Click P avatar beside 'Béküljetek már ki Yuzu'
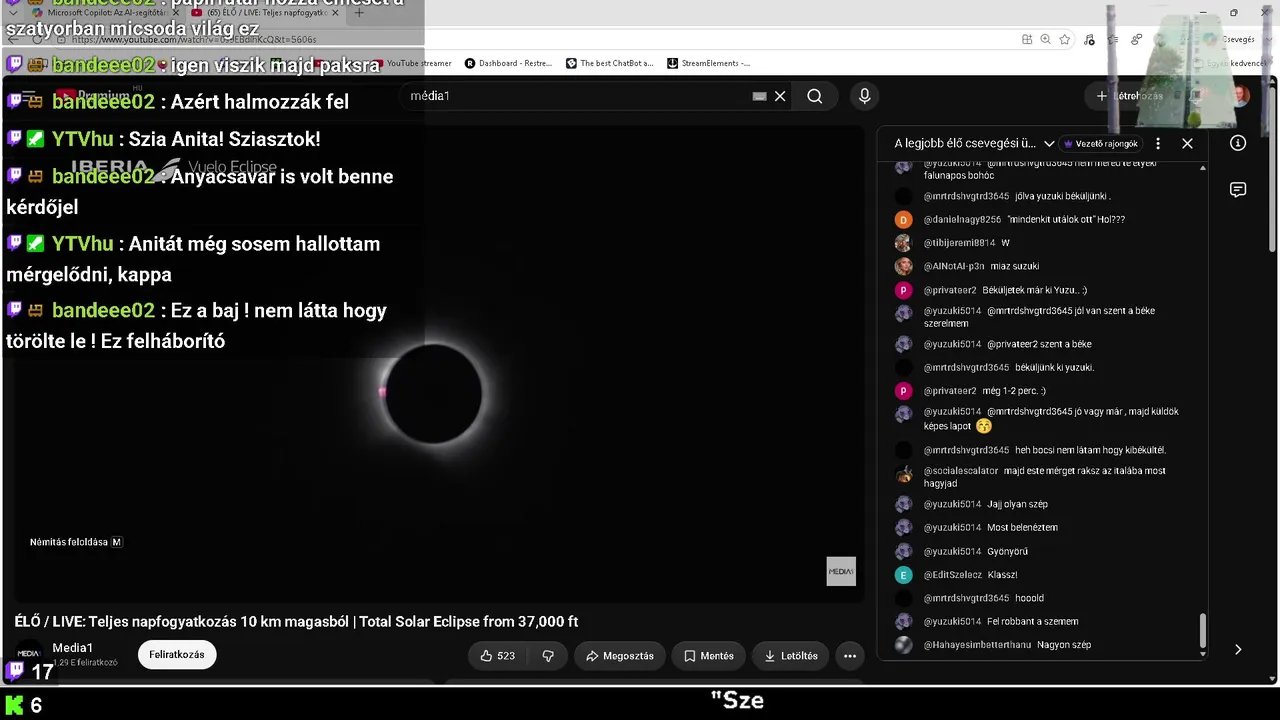This screenshot has width=1280, height=720. (x=903, y=290)
